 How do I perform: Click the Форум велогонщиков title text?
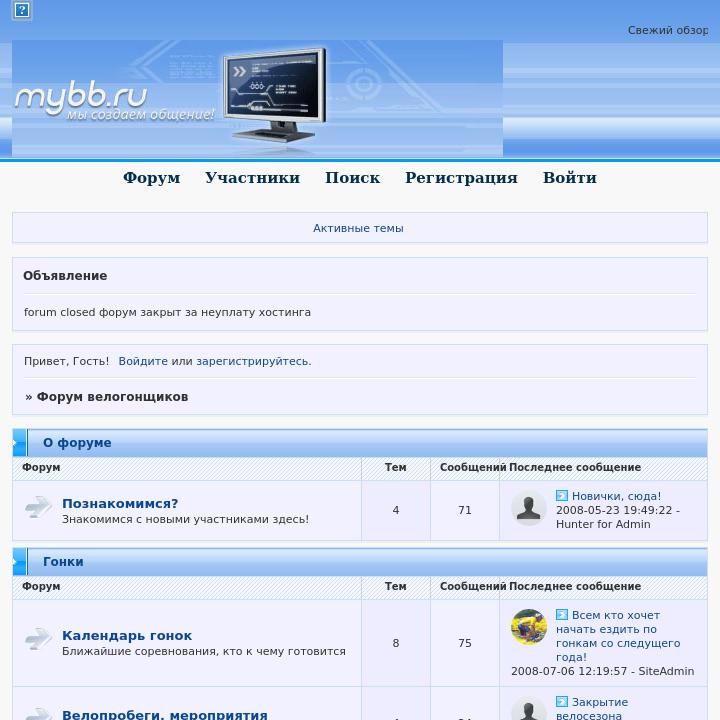pyautogui.click(x=112, y=397)
